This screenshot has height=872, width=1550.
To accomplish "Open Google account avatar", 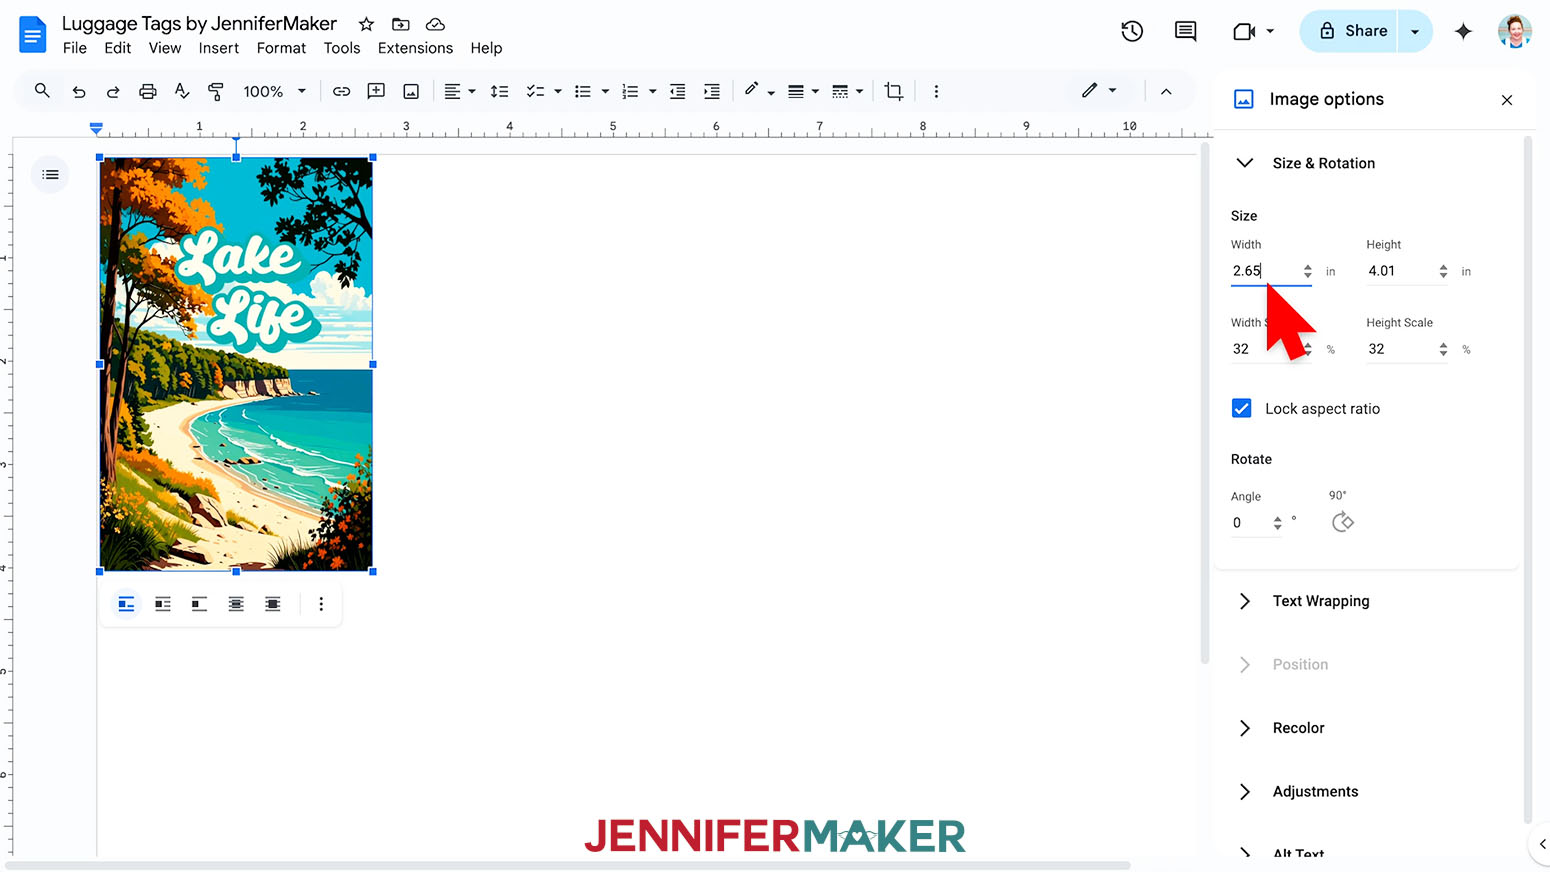I will (1515, 31).
